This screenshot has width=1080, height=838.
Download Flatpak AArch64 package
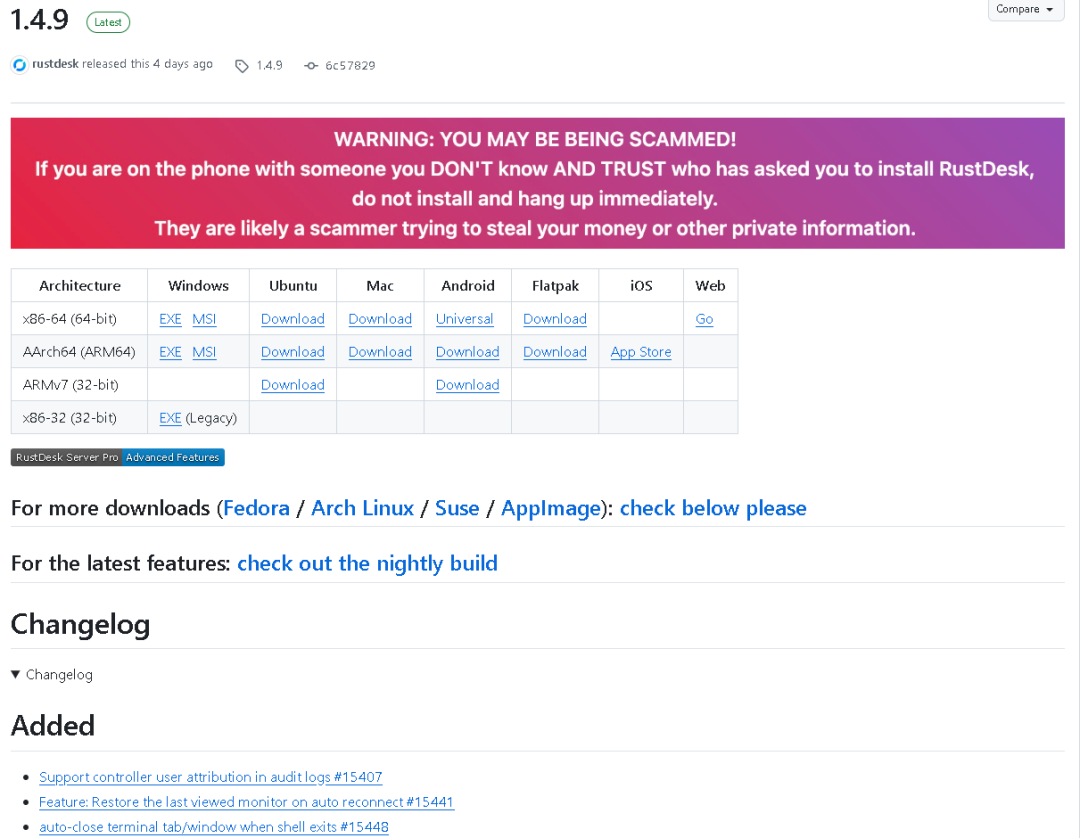(x=554, y=352)
